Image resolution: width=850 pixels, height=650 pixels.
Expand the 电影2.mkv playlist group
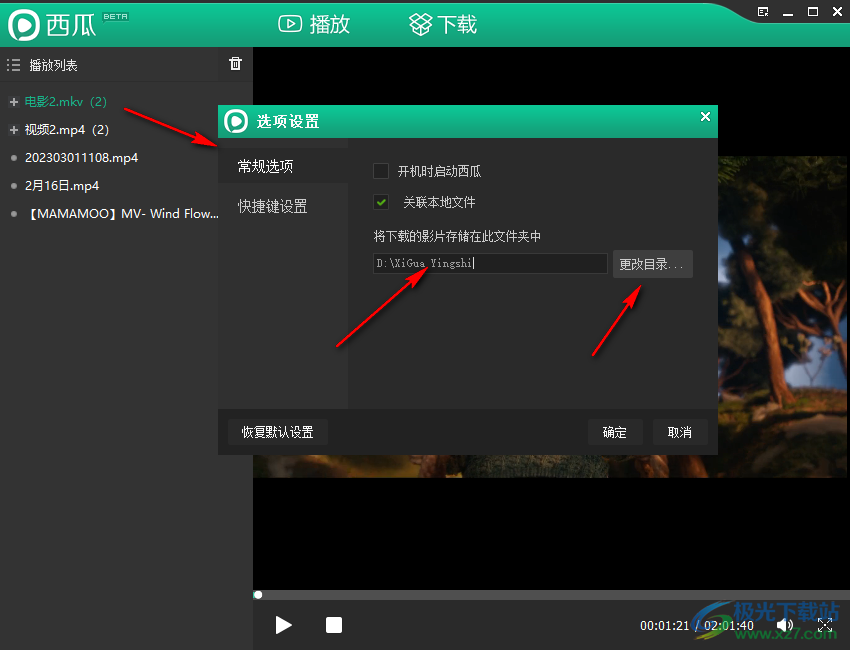click(x=14, y=102)
